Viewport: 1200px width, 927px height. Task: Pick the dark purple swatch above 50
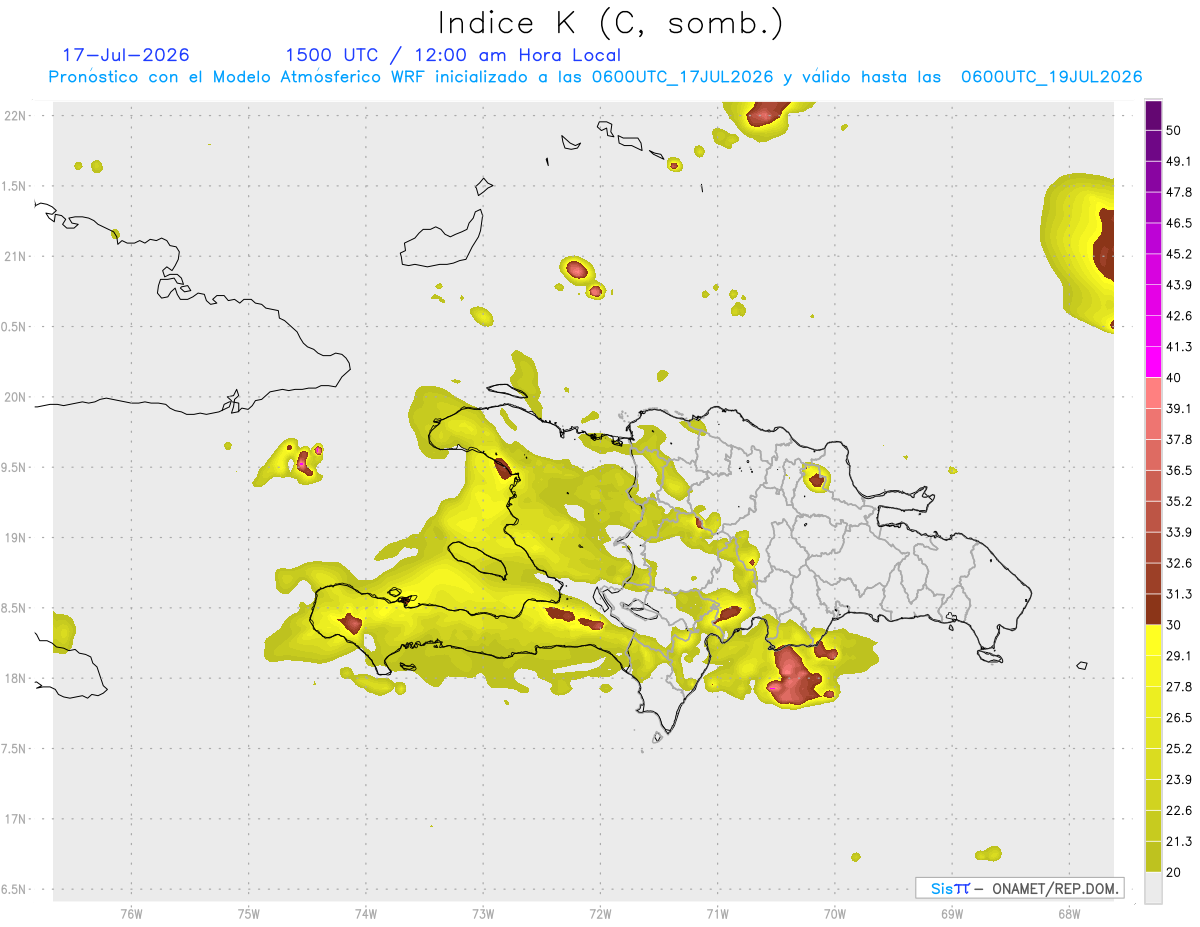1154,115
